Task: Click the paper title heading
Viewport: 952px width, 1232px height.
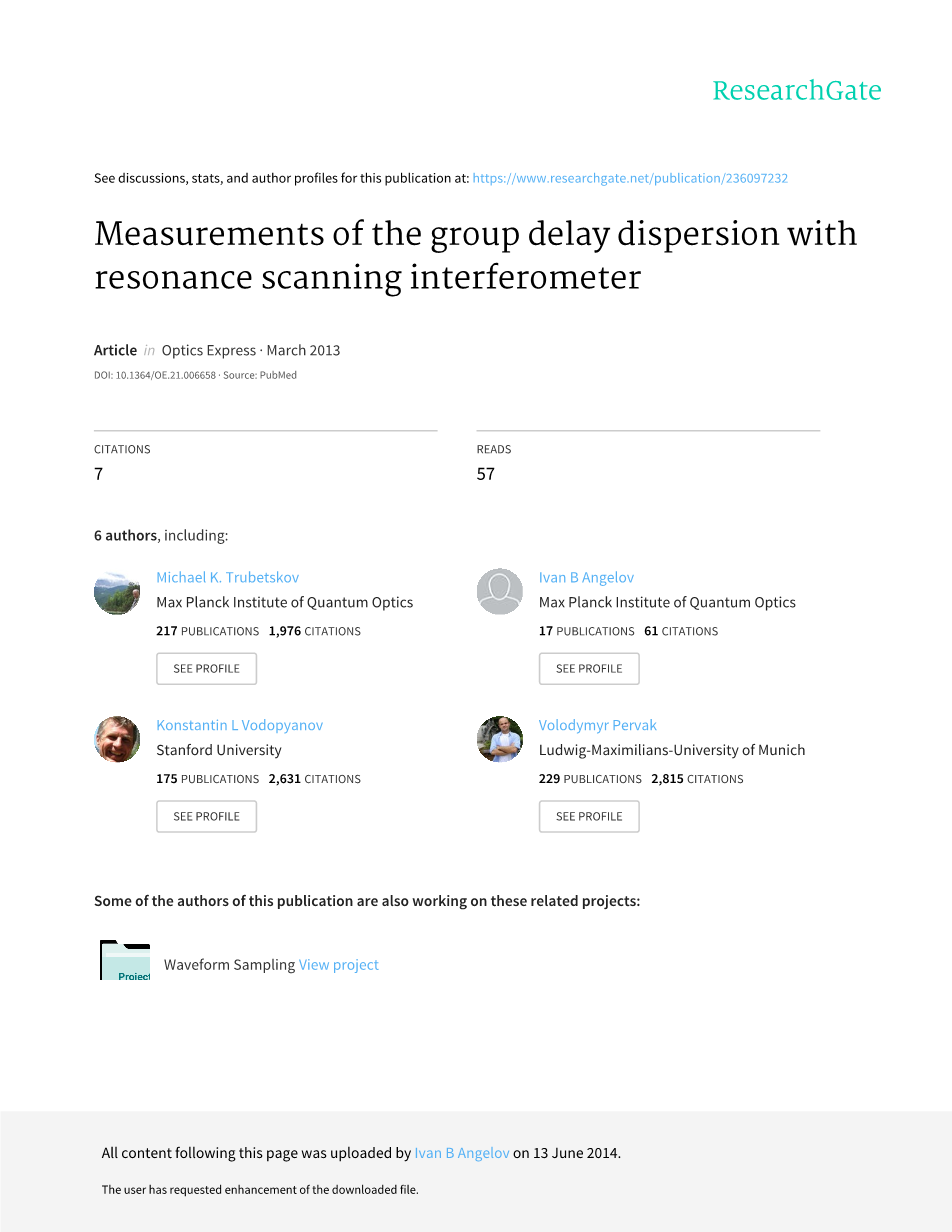Action: click(475, 255)
